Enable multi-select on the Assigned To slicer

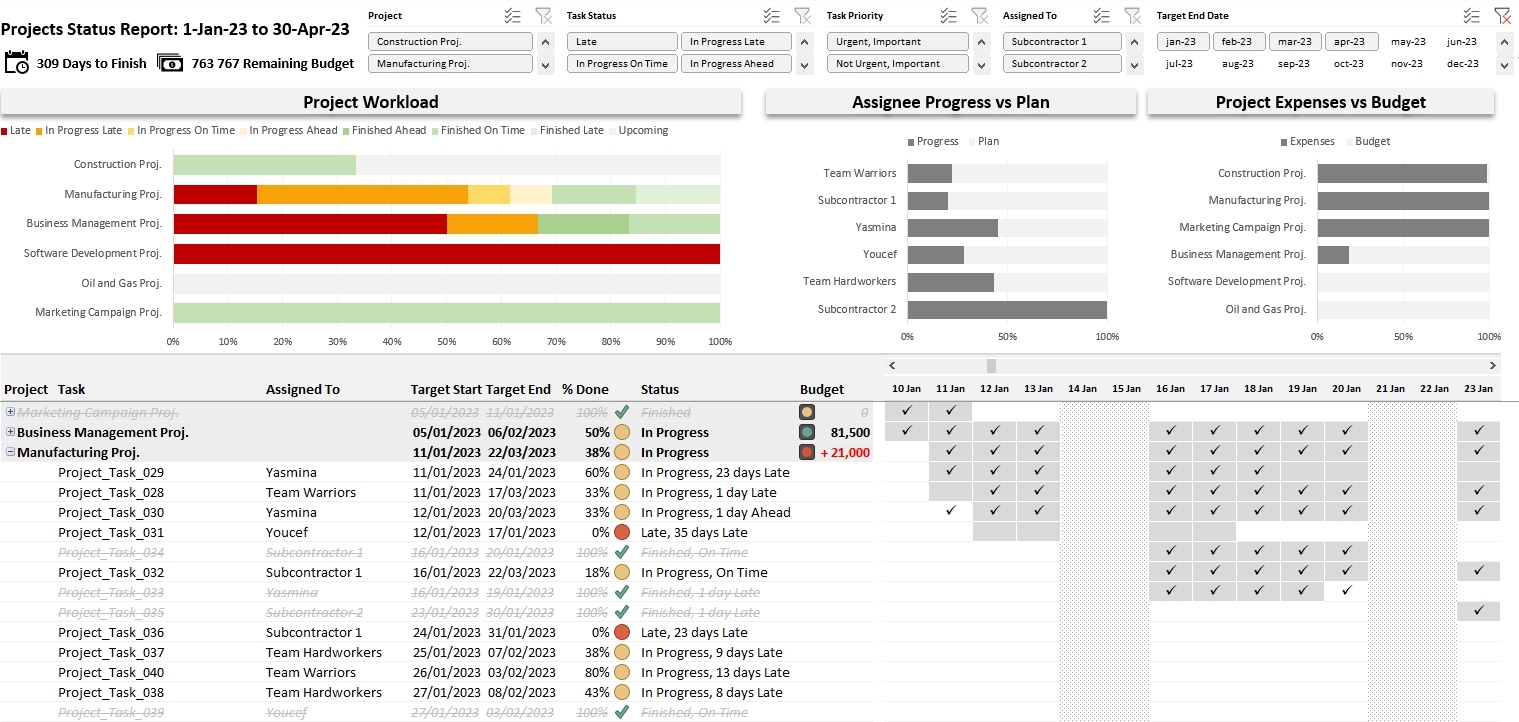pyautogui.click(x=1101, y=15)
